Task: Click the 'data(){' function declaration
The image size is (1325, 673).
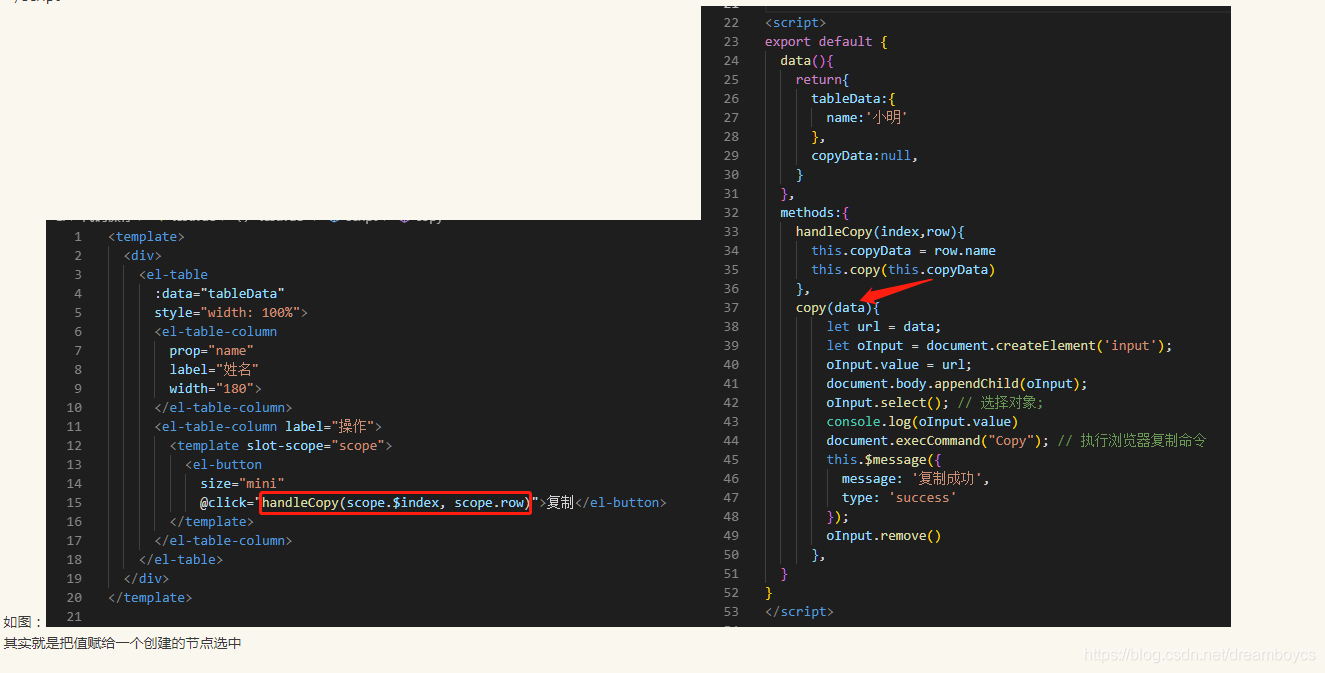Action: point(807,61)
